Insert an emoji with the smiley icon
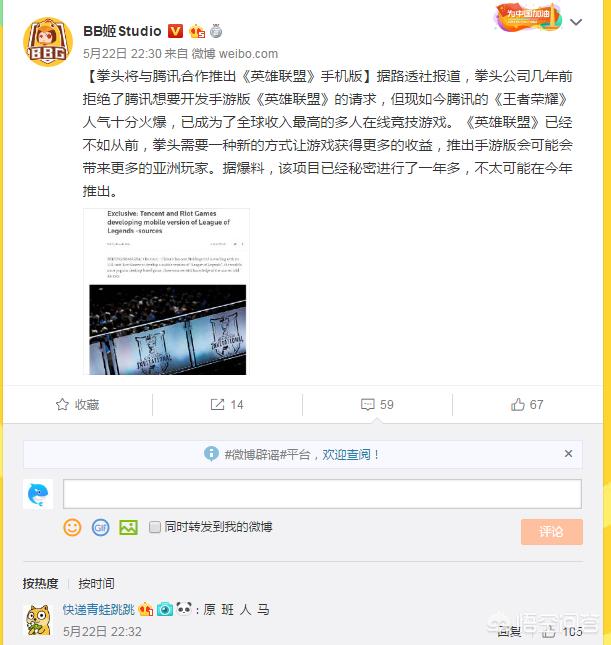Image resolution: width=611 pixels, height=645 pixels. tap(72, 527)
